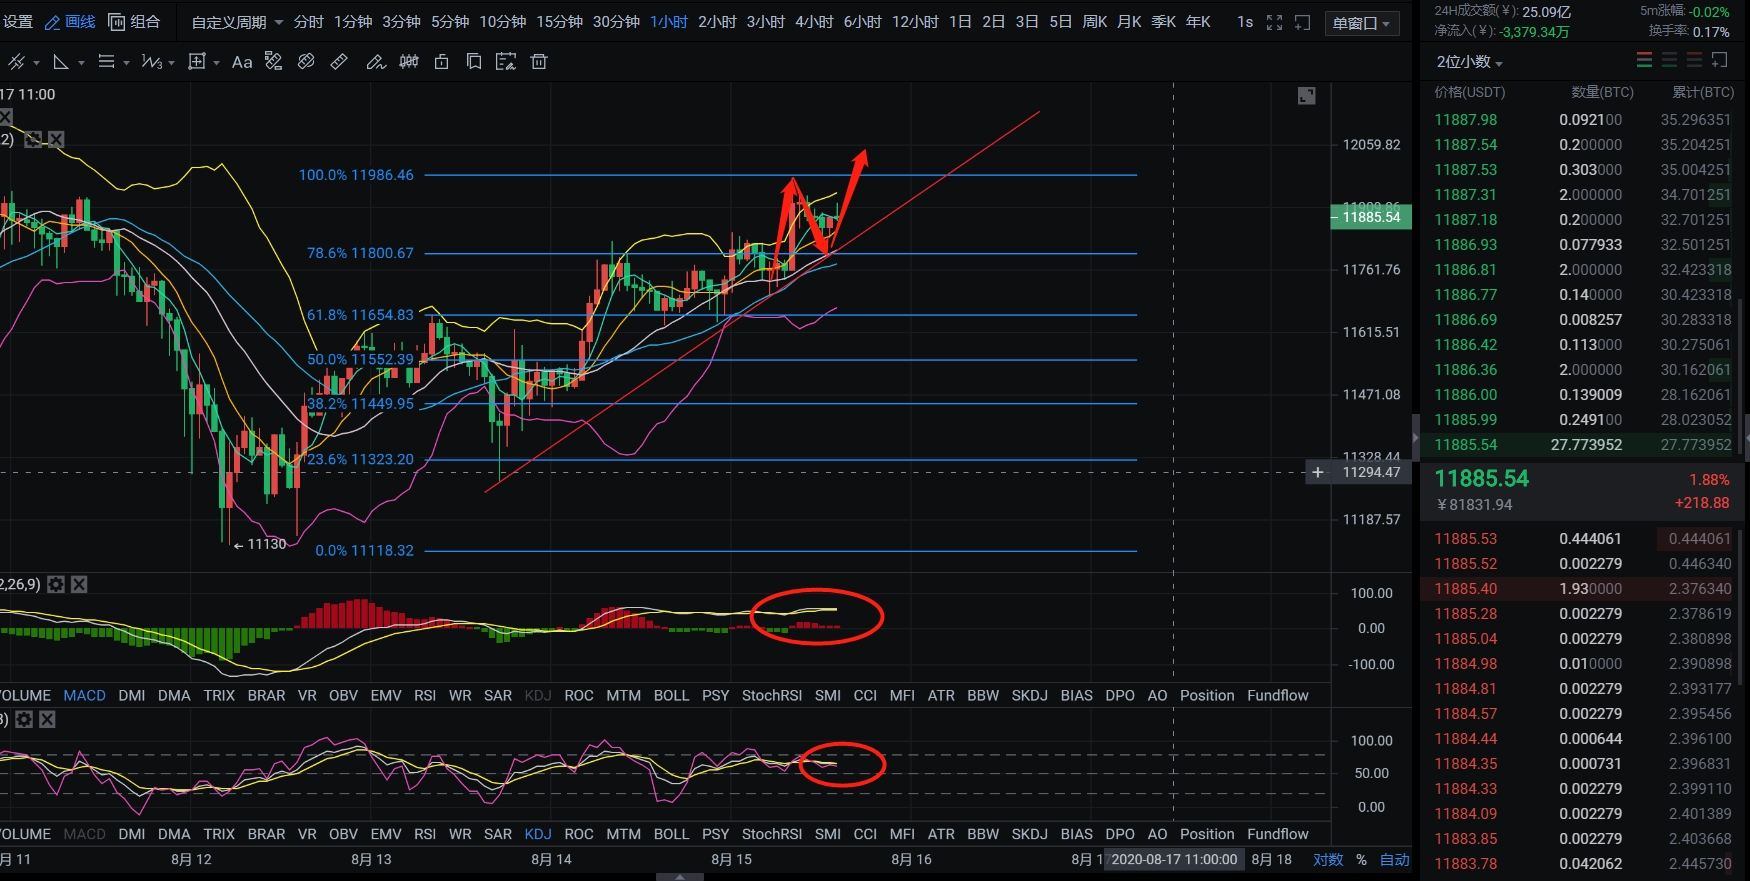Show only sell orders in order book

click(1694, 61)
